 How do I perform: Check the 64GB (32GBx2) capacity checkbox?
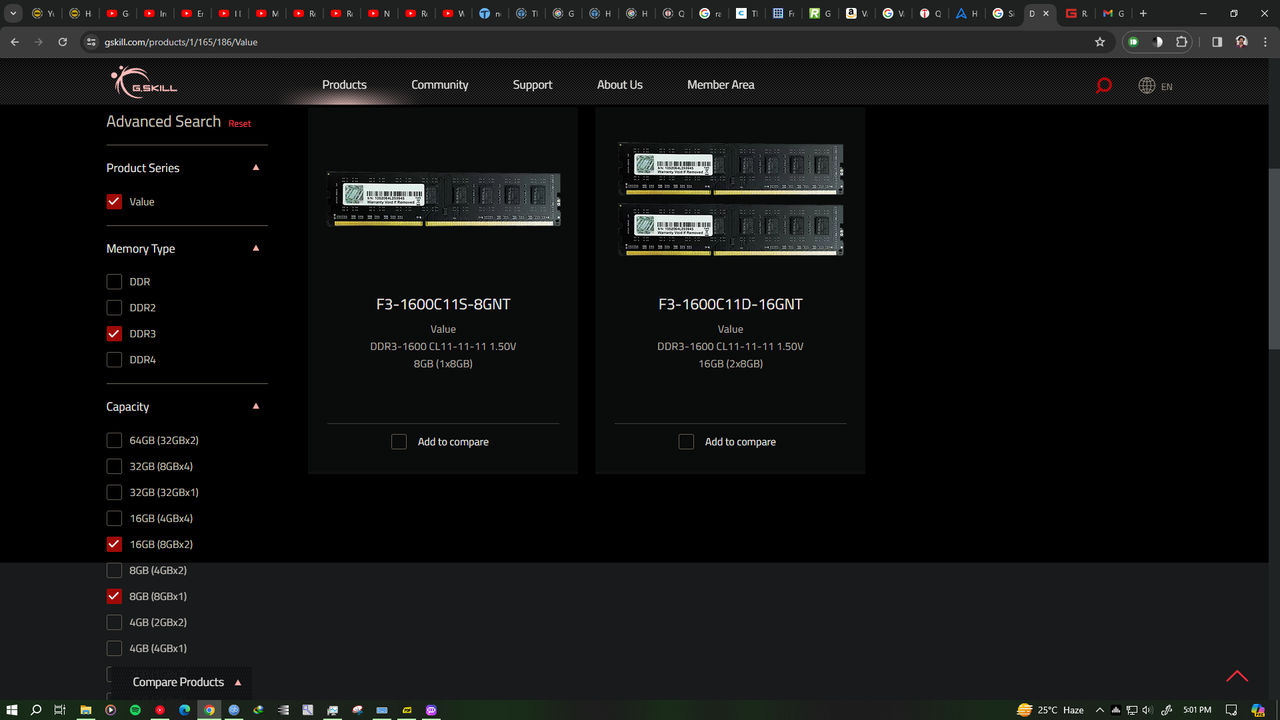point(114,440)
